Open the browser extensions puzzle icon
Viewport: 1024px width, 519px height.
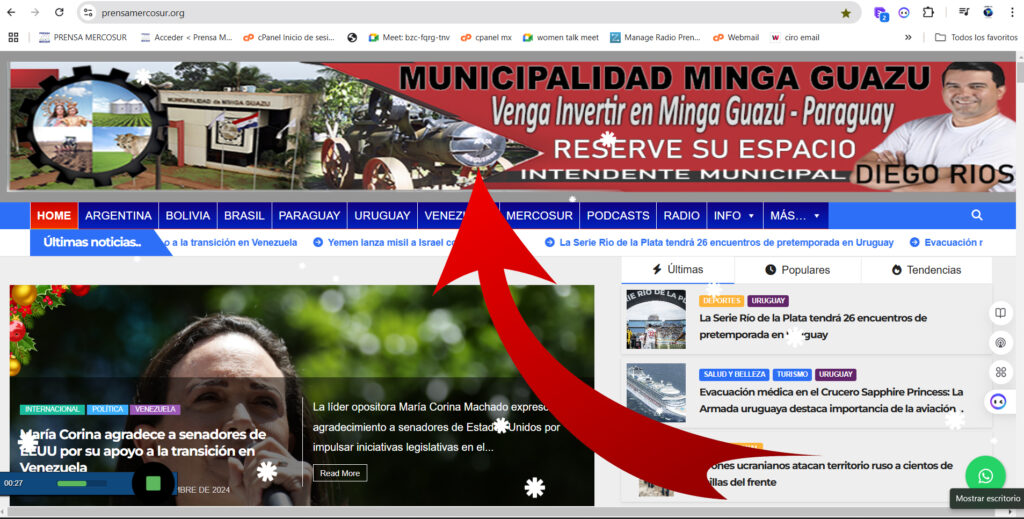[x=928, y=13]
